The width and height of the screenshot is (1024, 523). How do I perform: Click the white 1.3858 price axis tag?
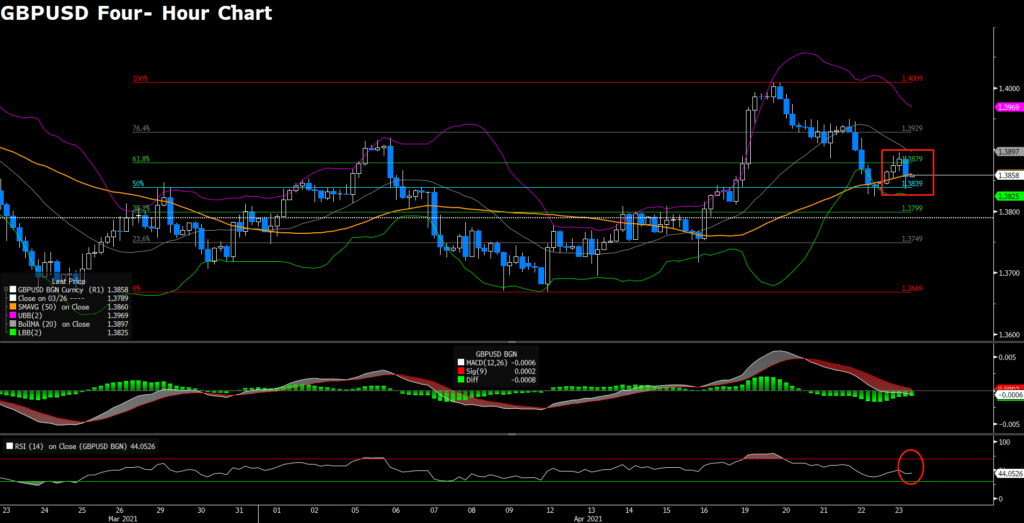pyautogui.click(x=1008, y=175)
